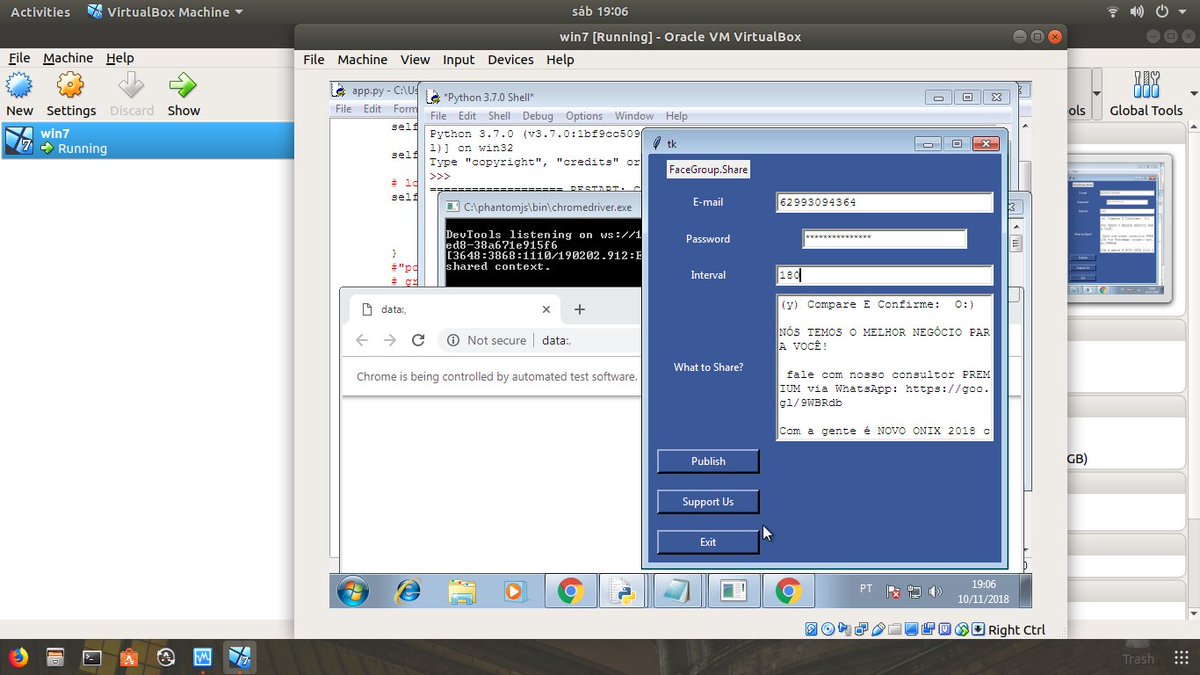
Task: Click the Support Us button
Action: pyautogui.click(x=708, y=501)
